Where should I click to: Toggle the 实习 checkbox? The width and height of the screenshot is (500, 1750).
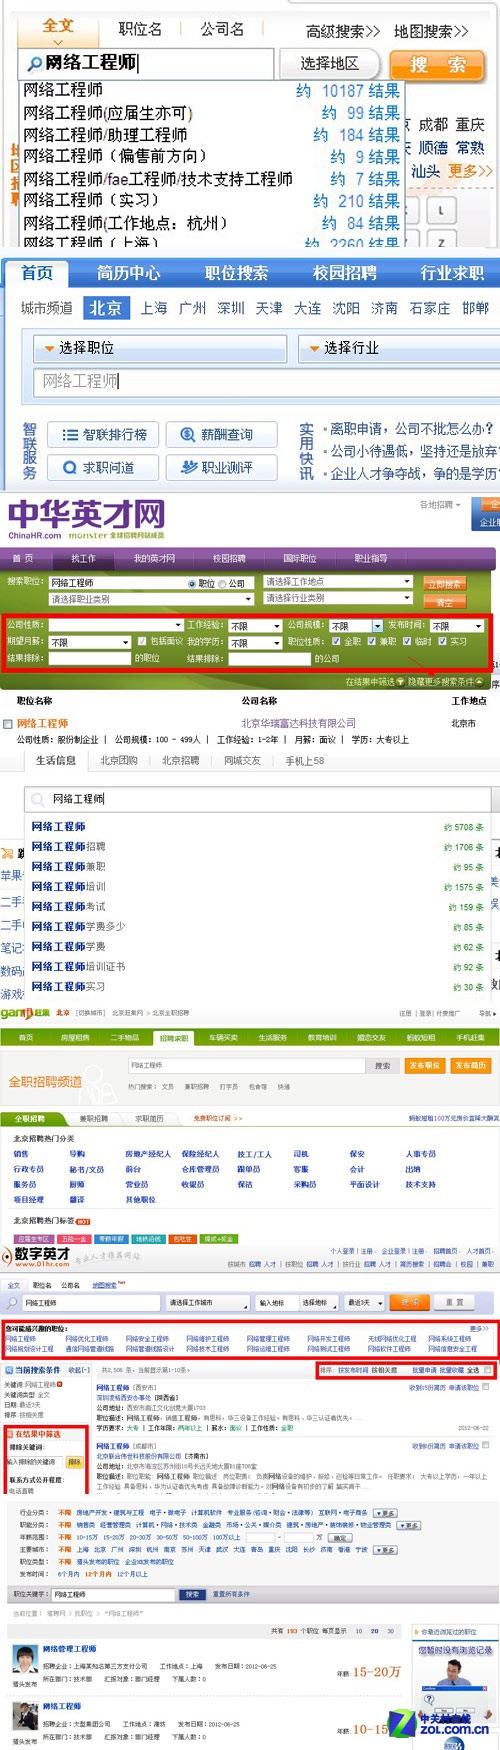(x=442, y=642)
